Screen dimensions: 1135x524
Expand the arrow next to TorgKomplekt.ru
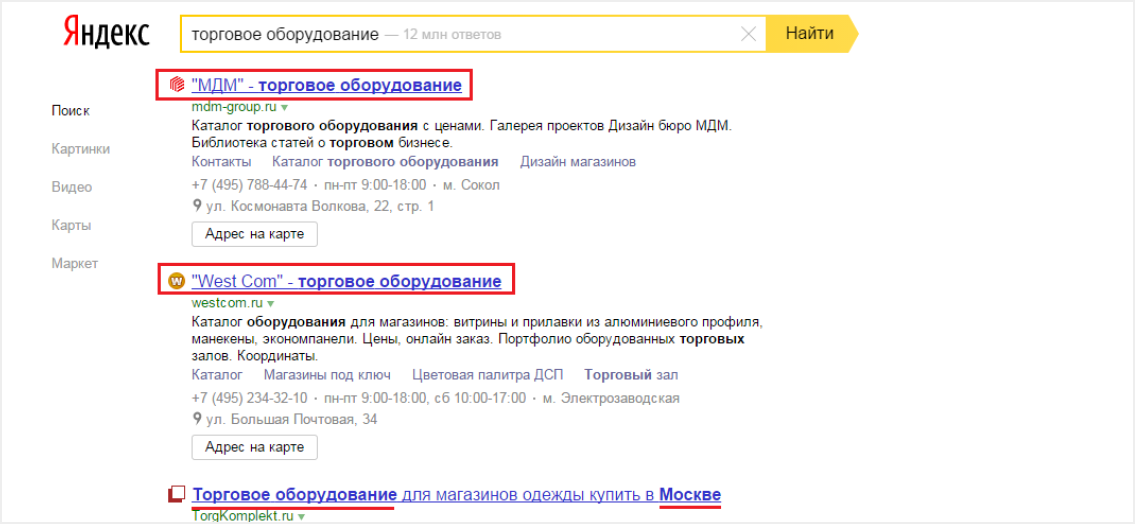pos(300,517)
